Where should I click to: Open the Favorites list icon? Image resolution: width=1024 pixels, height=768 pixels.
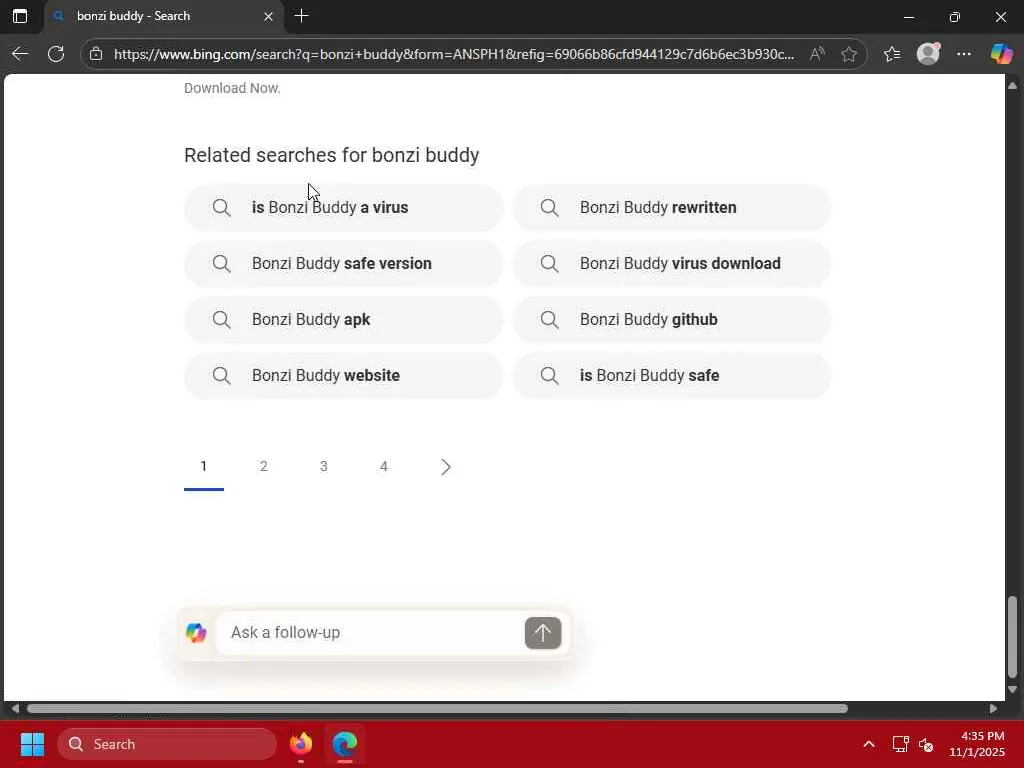click(x=892, y=54)
